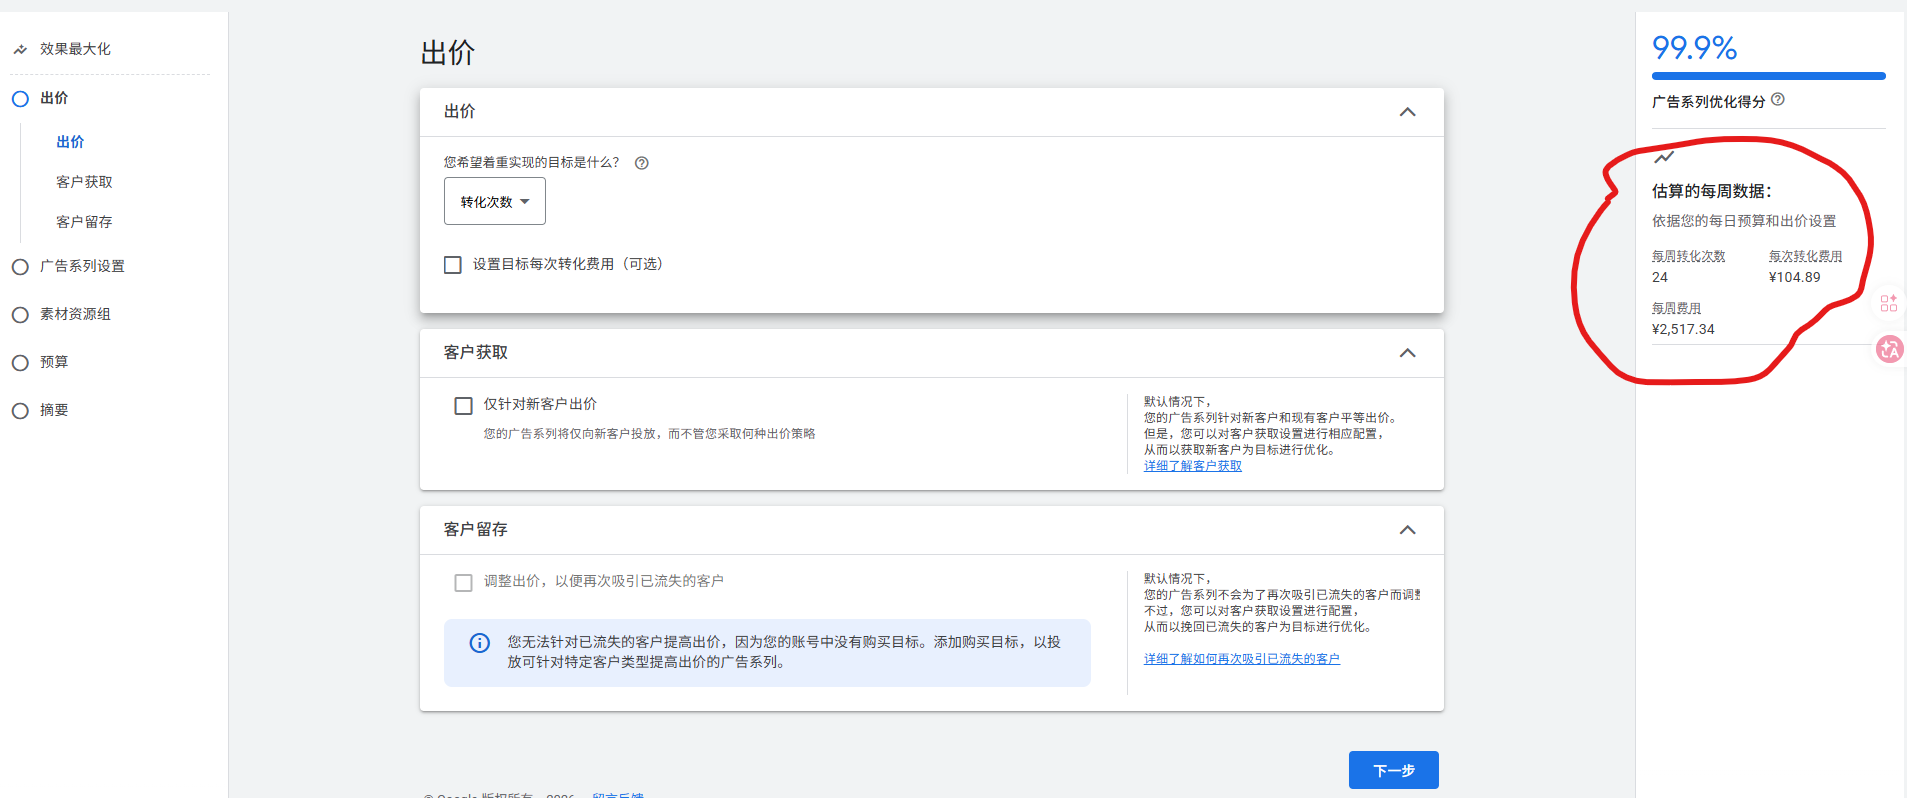1907x799 pixels.
Task: Click the 依据您的每日预算和出价设置 text
Action: (x=1744, y=221)
